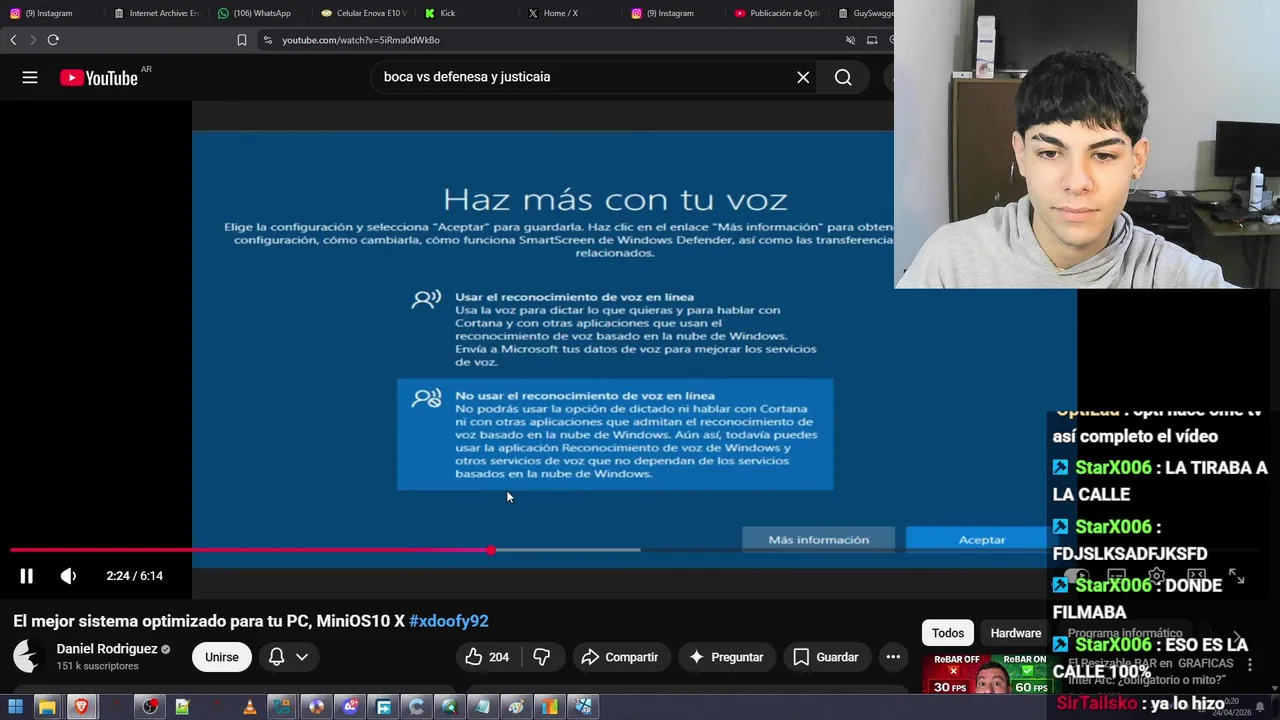Image resolution: width=1280 pixels, height=720 pixels.
Task: Like the video with 204 likes
Action: click(x=487, y=657)
